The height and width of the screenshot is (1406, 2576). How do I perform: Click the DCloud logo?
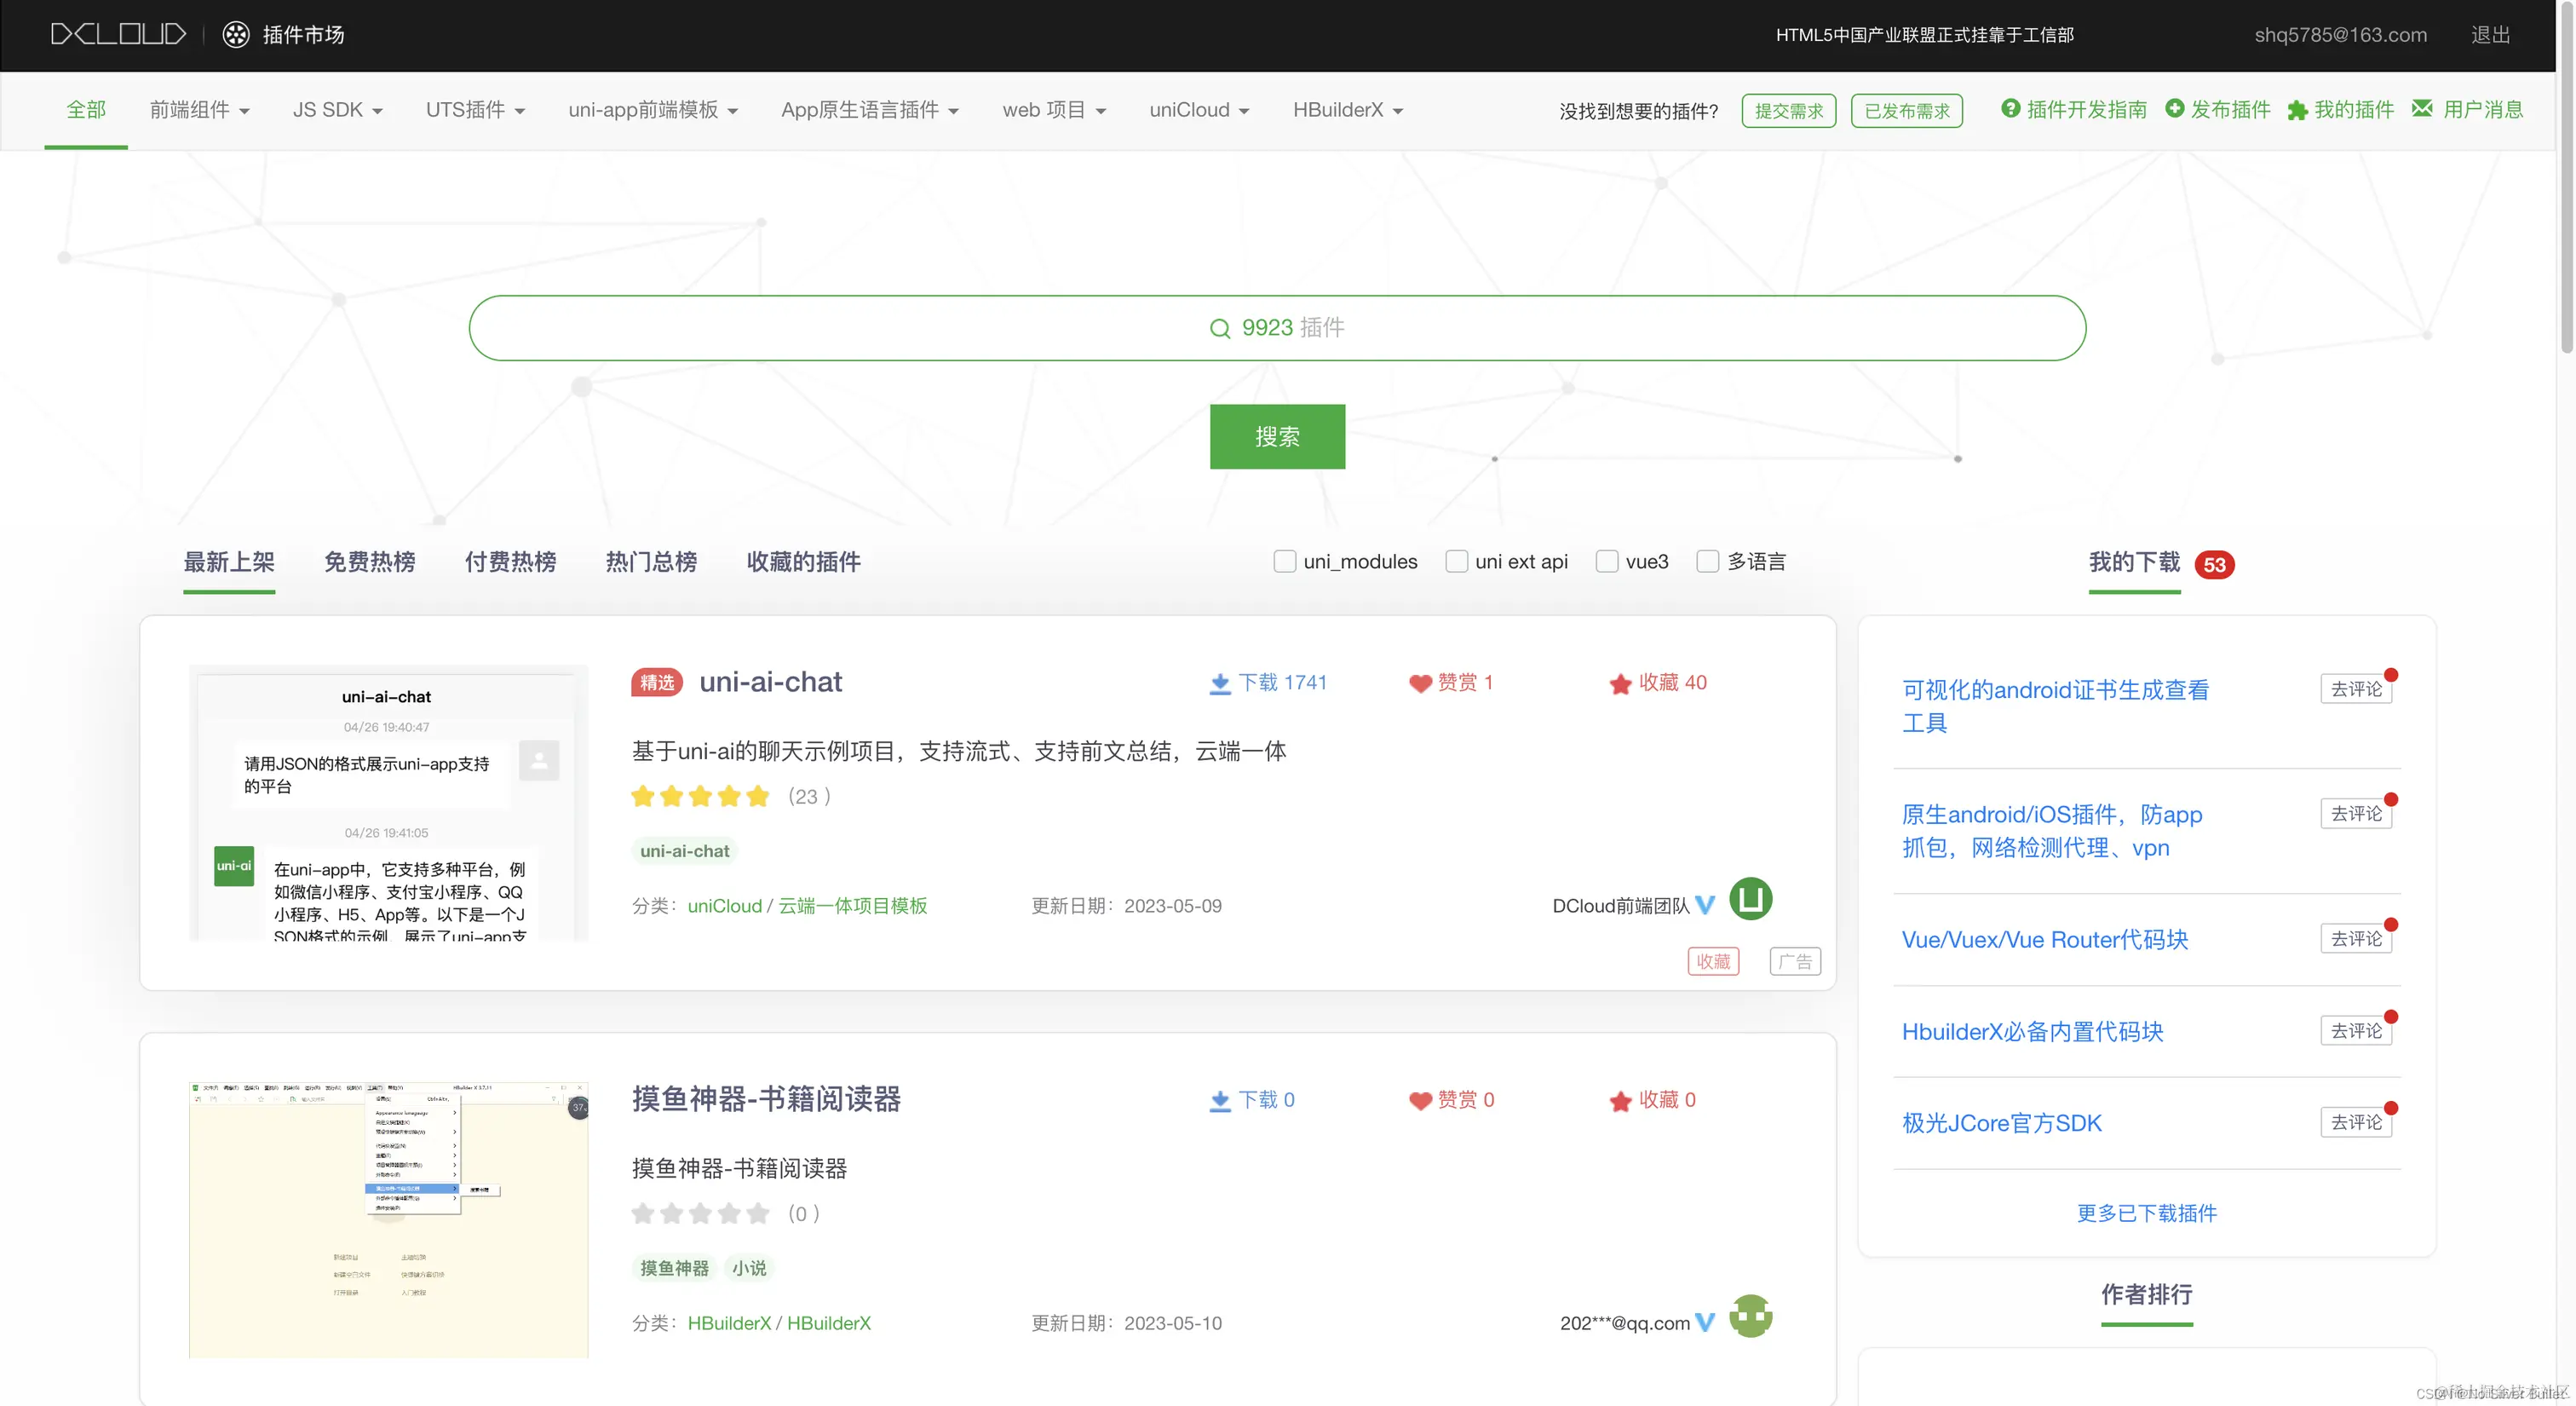[x=118, y=35]
